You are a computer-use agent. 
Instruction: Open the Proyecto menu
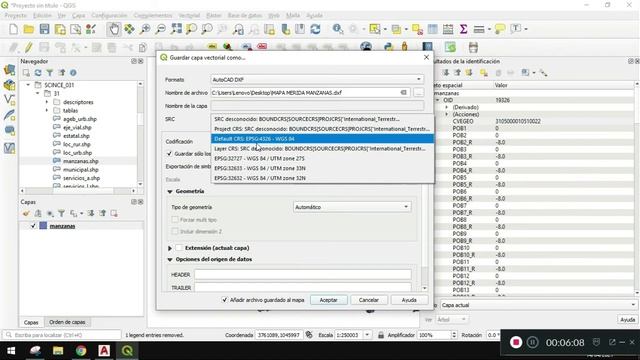coord(16,16)
